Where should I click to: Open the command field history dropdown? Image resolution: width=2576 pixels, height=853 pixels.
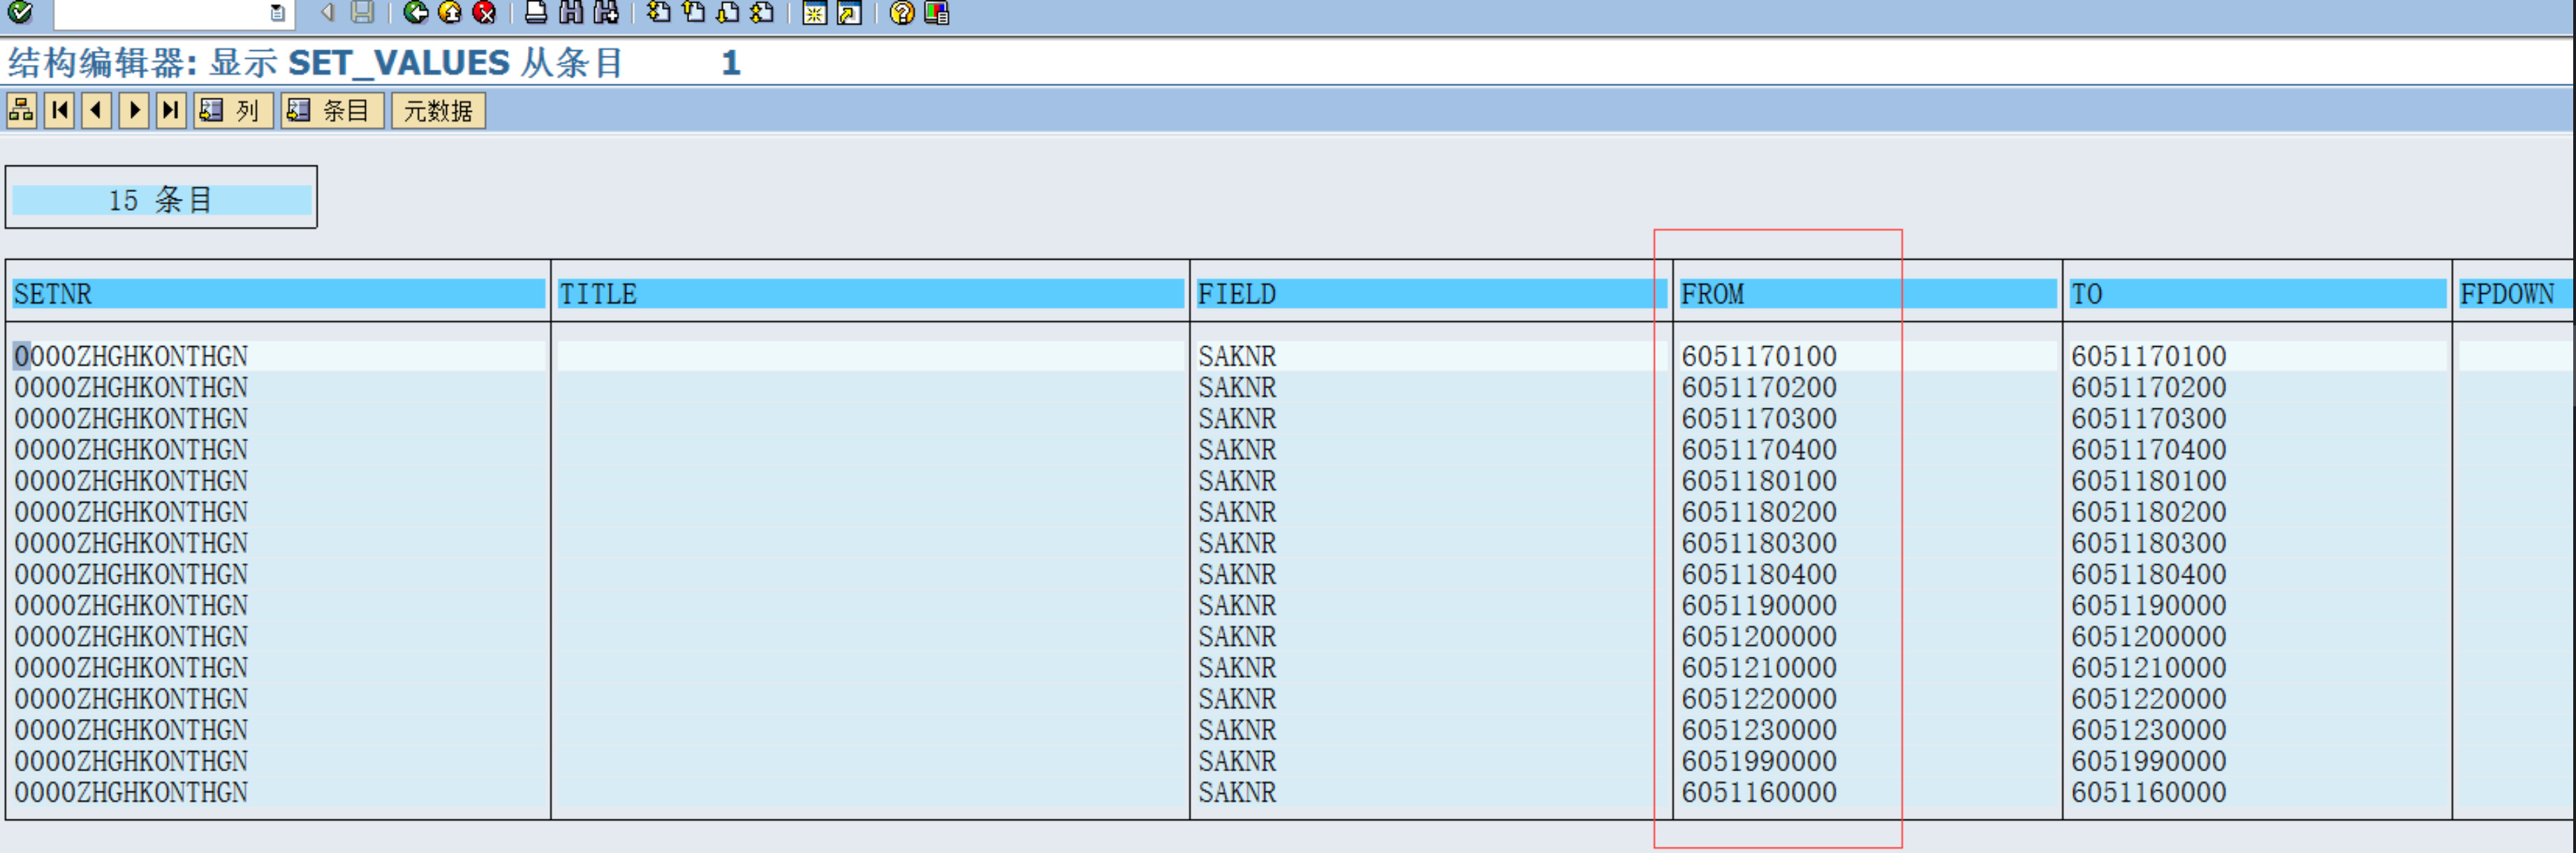point(277,13)
